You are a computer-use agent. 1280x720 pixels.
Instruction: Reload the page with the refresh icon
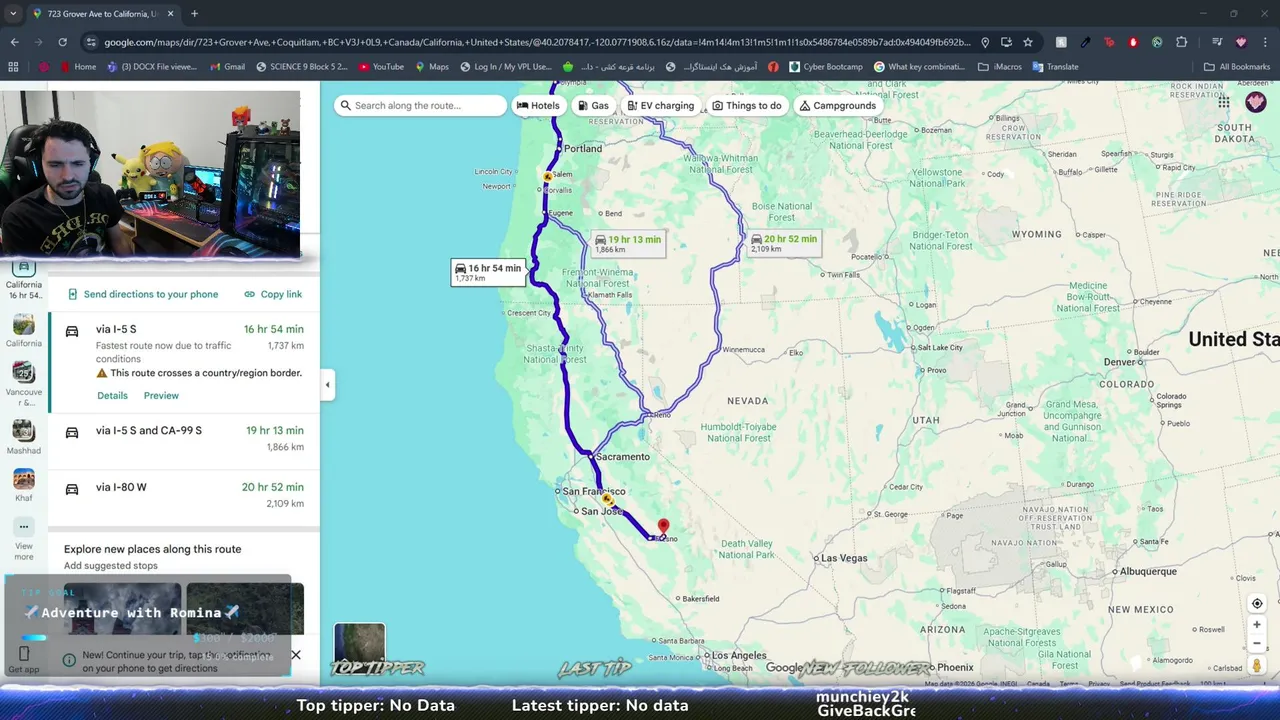62,42
